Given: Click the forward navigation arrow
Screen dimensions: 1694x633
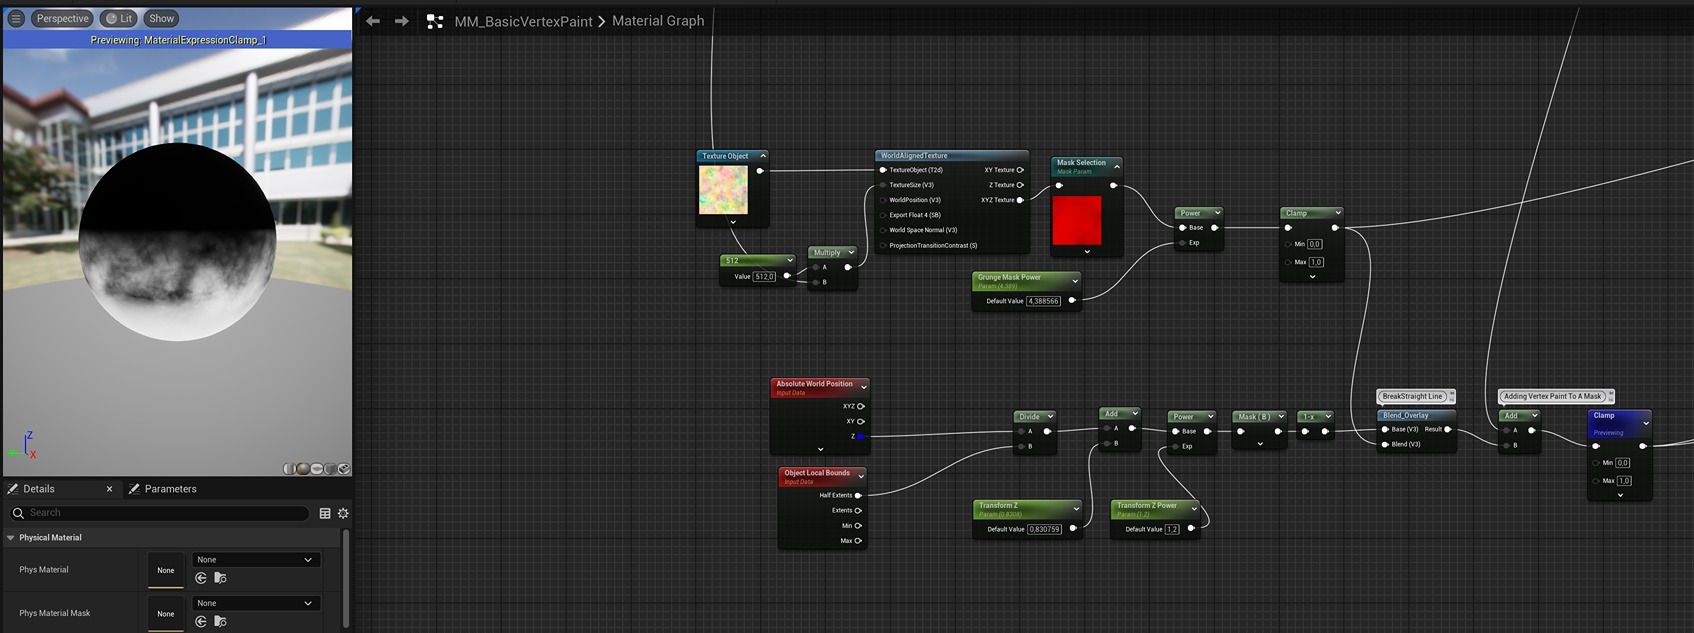Looking at the screenshot, I should [x=402, y=21].
